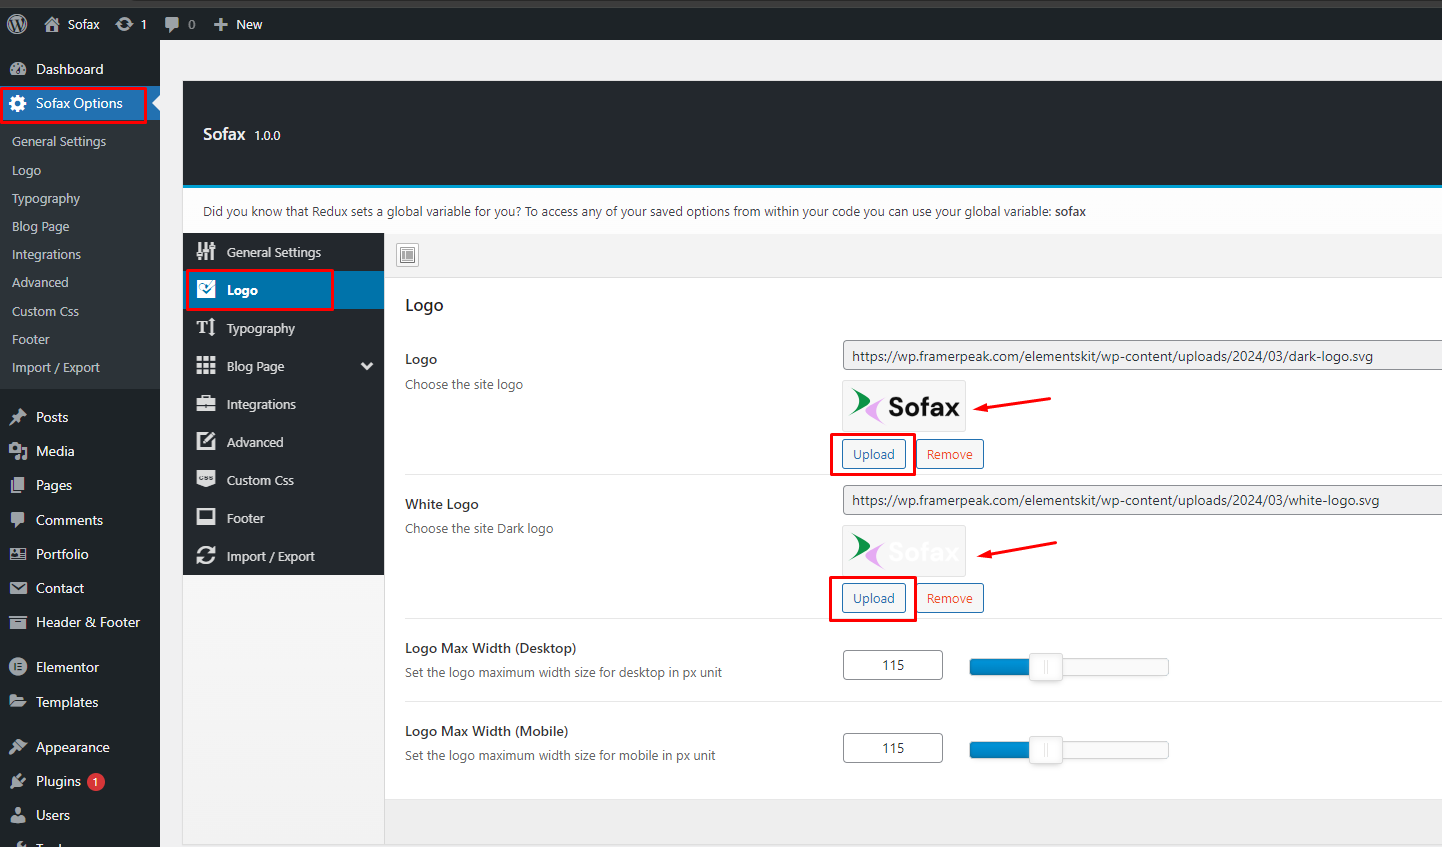The width and height of the screenshot is (1442, 847).
Task: Open Logo submenu link in sidebar
Action: coord(27,170)
